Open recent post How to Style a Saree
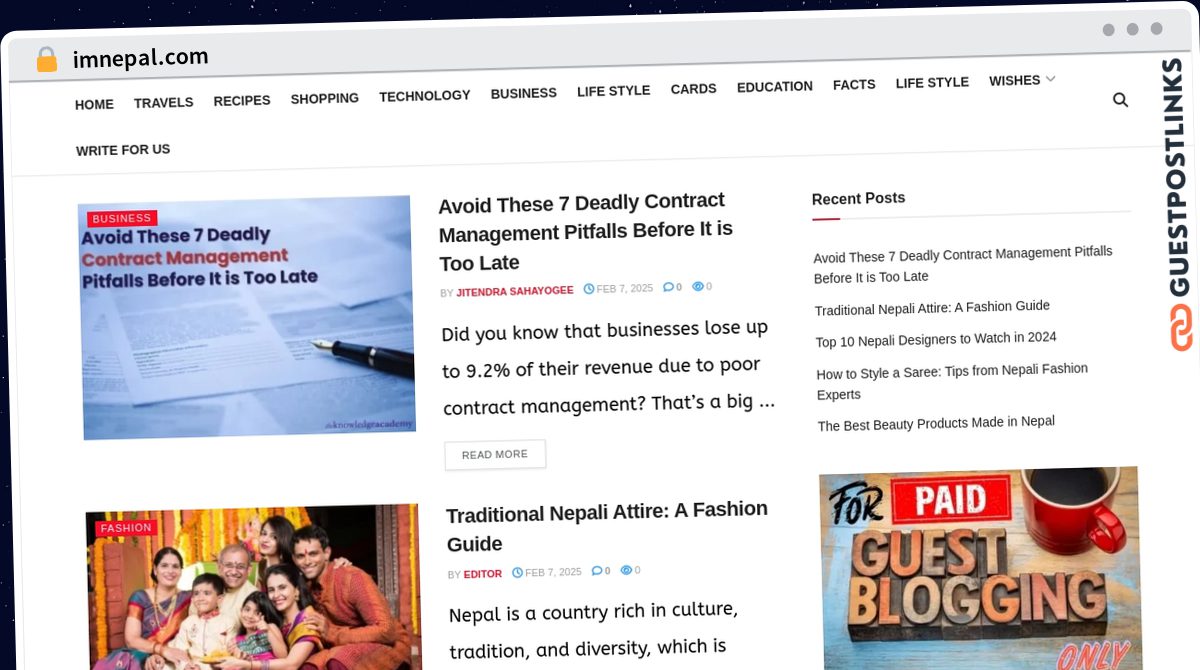Viewport: 1200px width, 670px height. tap(952, 381)
